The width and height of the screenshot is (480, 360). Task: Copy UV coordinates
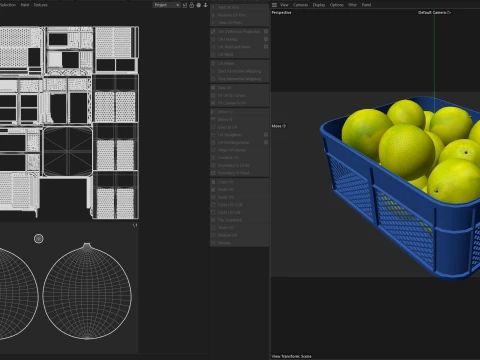coord(239,182)
